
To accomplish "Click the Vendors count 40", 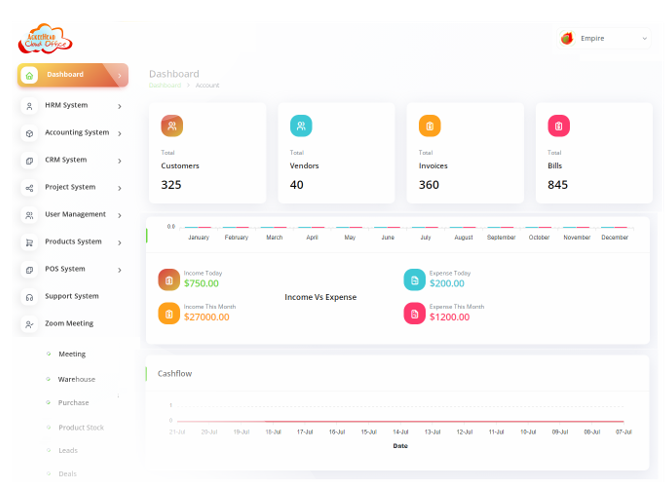I will (297, 185).
